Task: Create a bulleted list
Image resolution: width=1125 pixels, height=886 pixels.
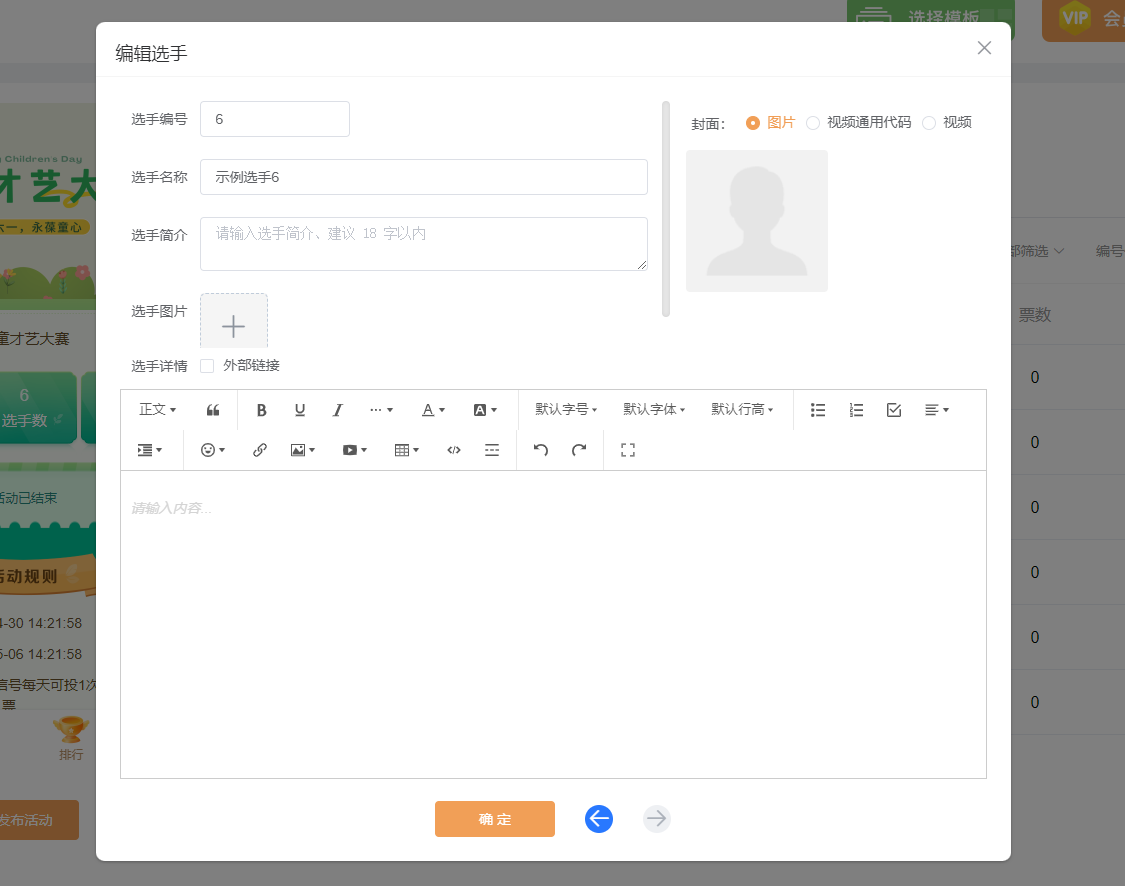Action: (x=818, y=410)
